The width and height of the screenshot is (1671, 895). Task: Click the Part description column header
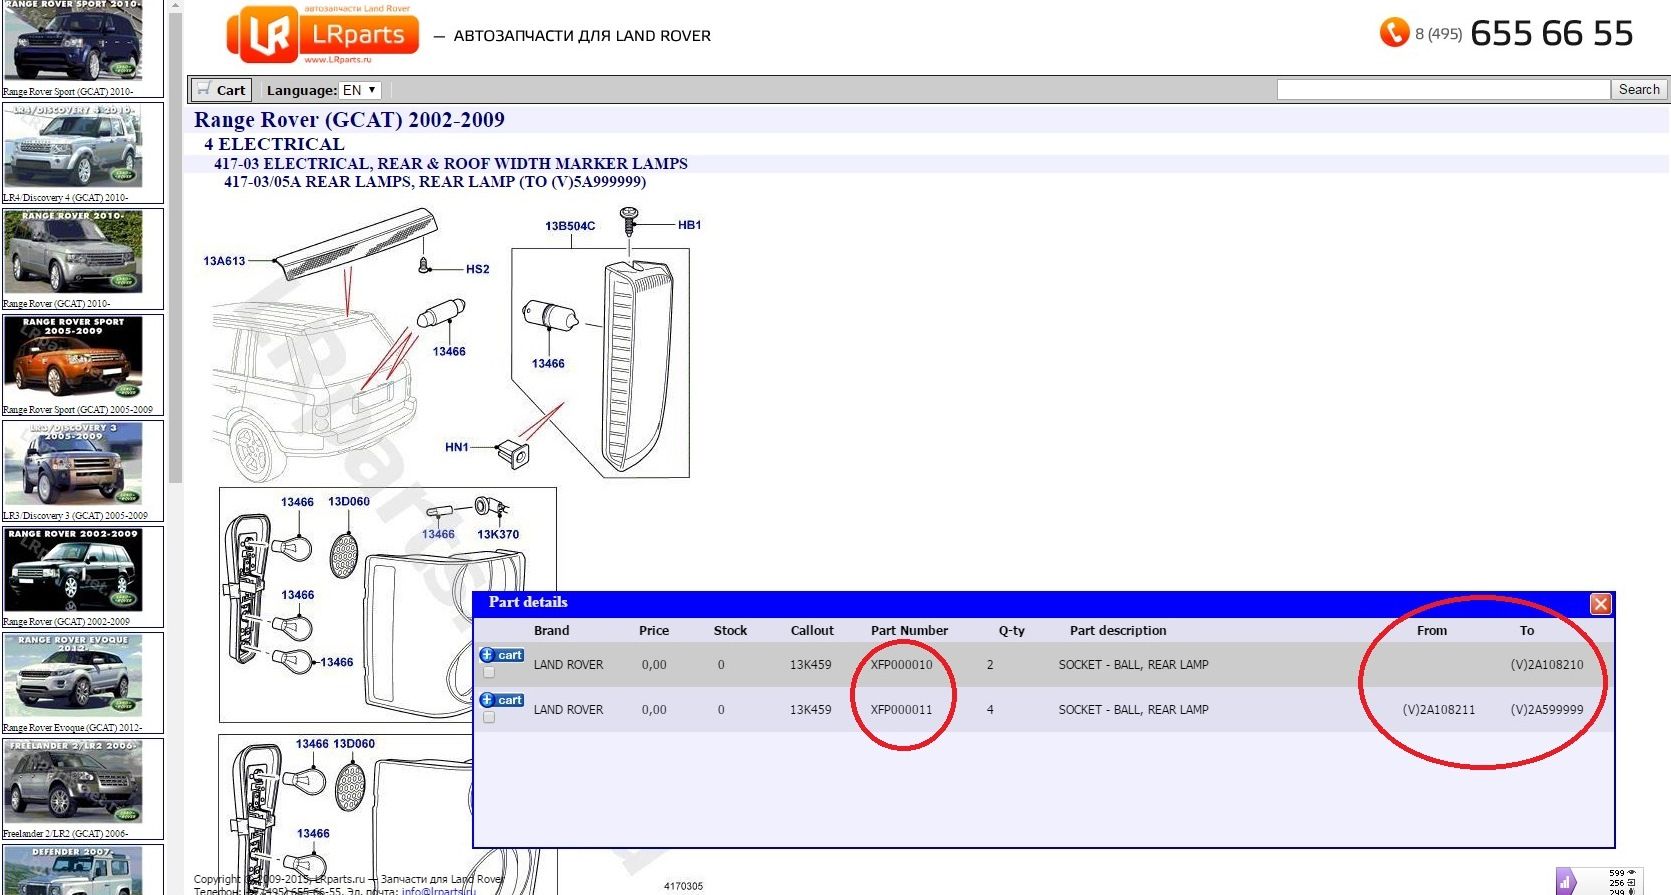(1118, 631)
